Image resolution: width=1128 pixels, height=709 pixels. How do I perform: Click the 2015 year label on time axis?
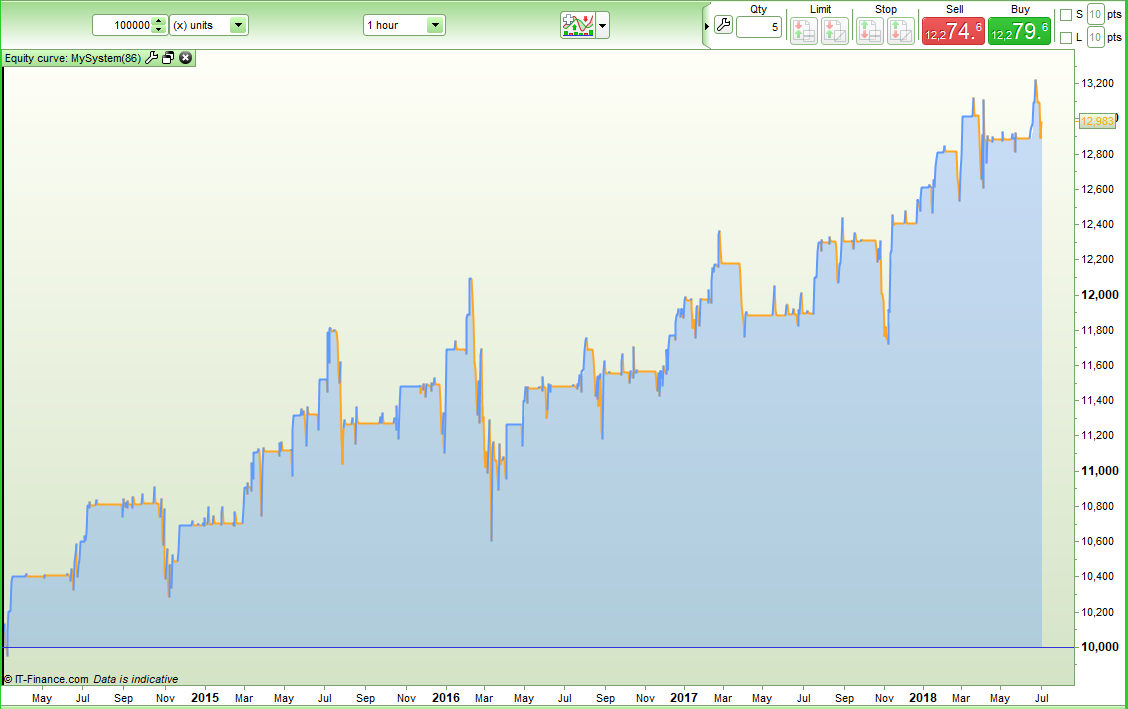coord(205,697)
